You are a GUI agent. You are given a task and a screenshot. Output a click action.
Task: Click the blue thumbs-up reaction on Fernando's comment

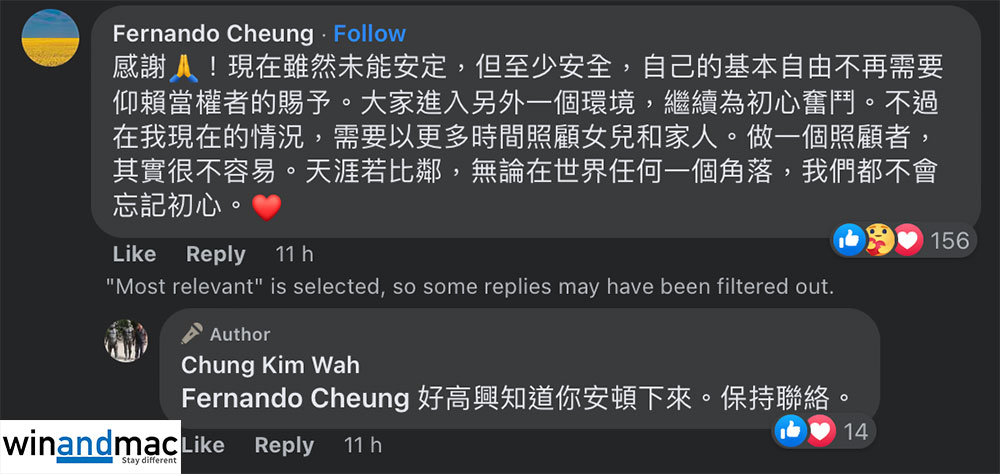tap(848, 240)
